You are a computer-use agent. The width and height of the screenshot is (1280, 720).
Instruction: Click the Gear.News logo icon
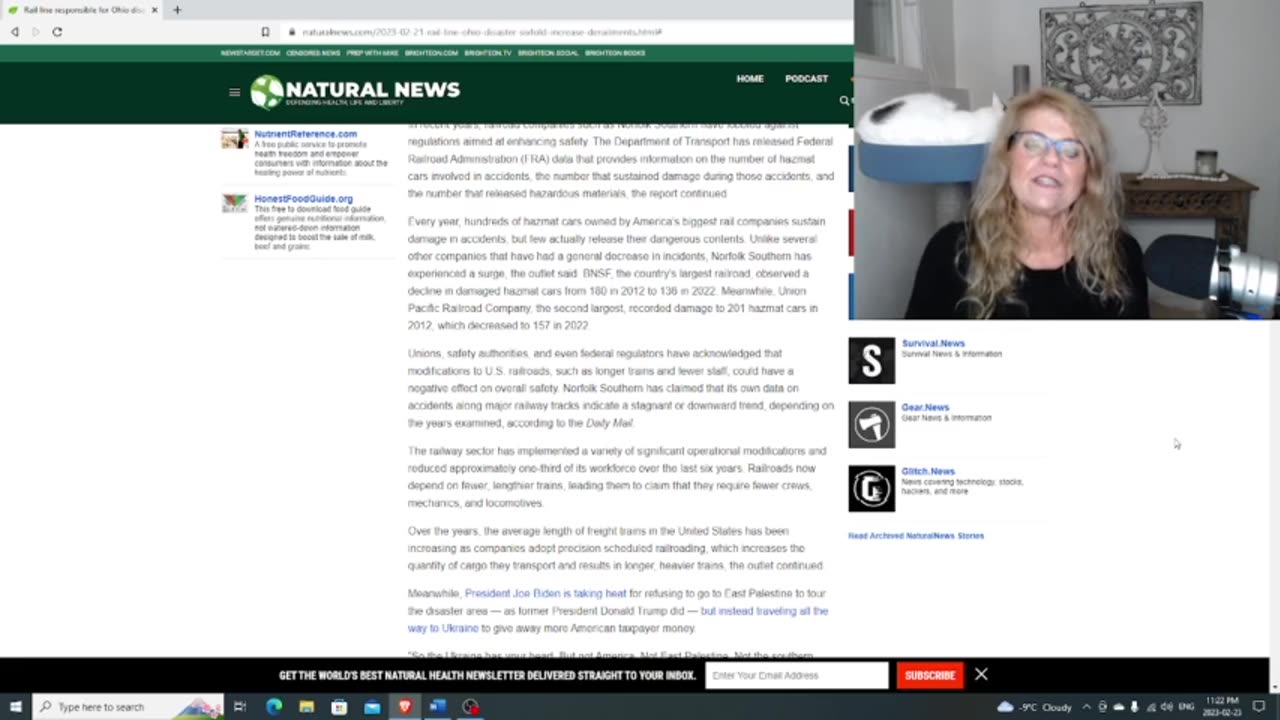[872, 424]
